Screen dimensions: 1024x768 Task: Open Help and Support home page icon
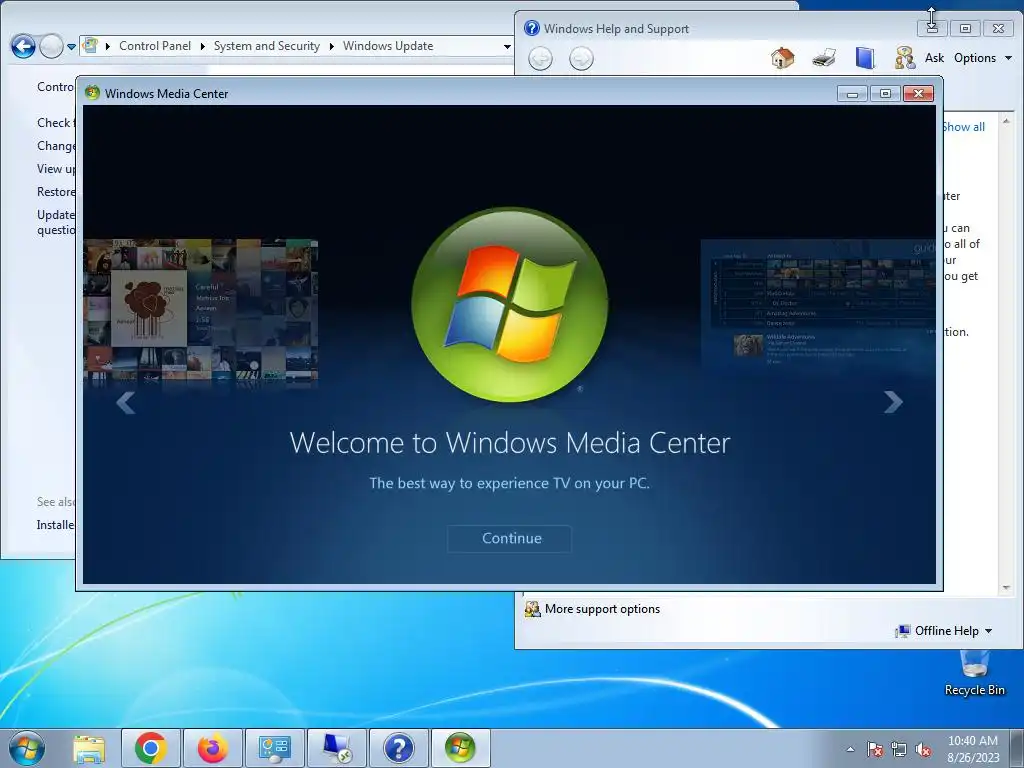click(782, 58)
